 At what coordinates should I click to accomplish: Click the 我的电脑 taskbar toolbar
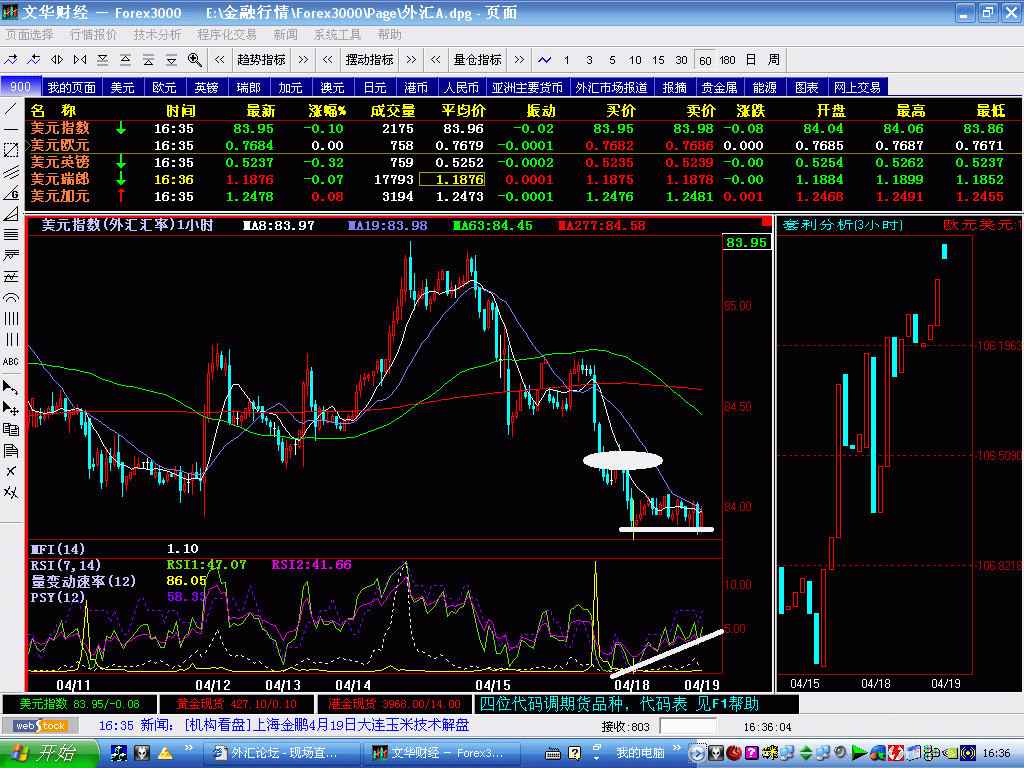640,753
